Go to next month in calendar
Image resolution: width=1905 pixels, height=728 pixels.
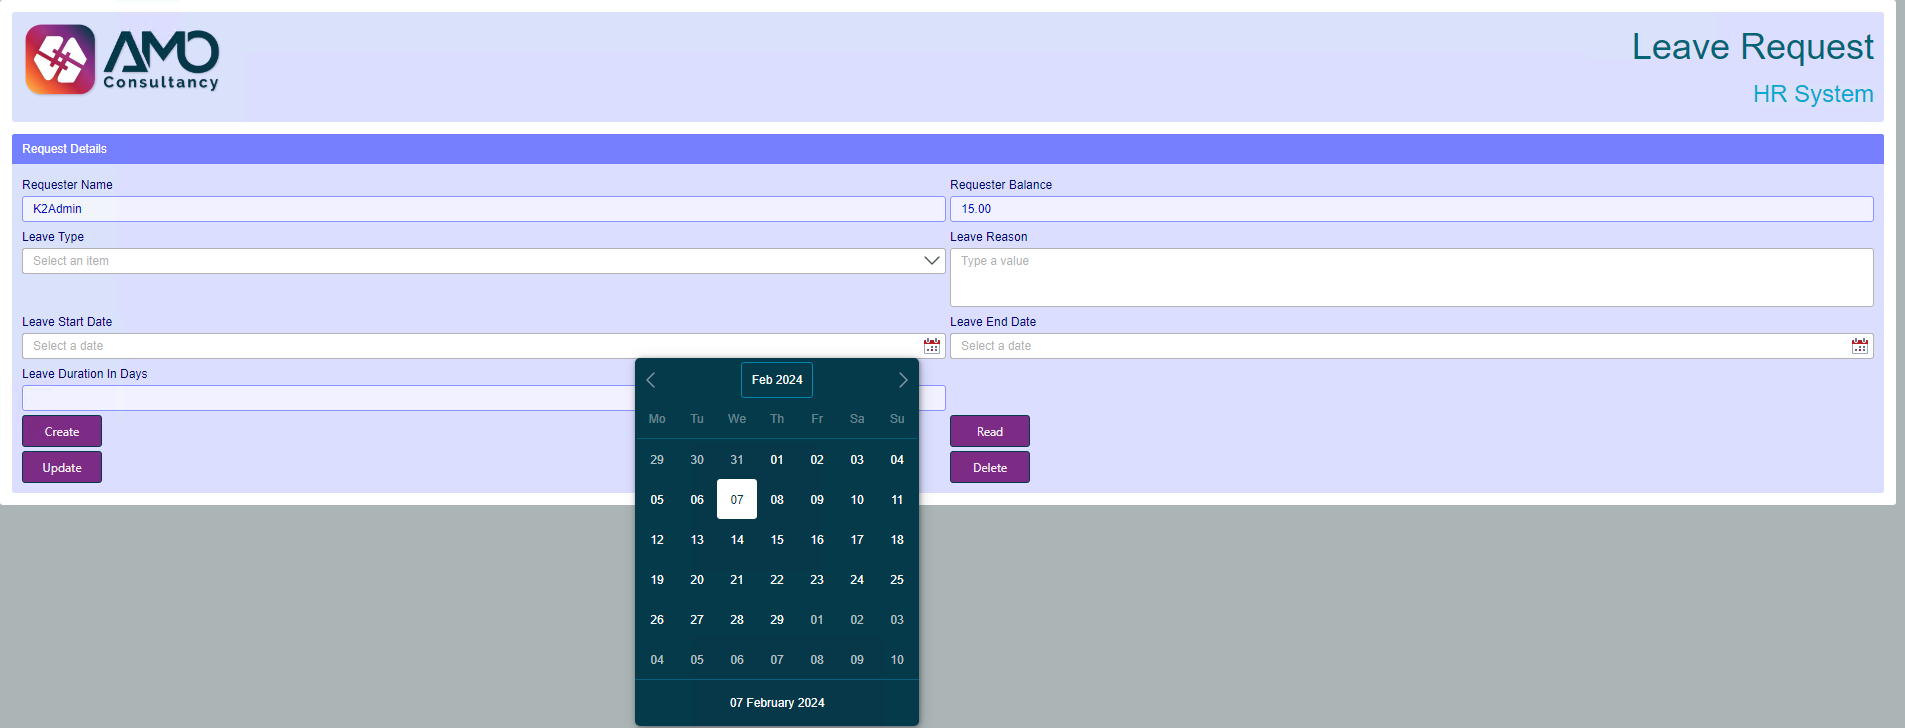pyautogui.click(x=903, y=380)
